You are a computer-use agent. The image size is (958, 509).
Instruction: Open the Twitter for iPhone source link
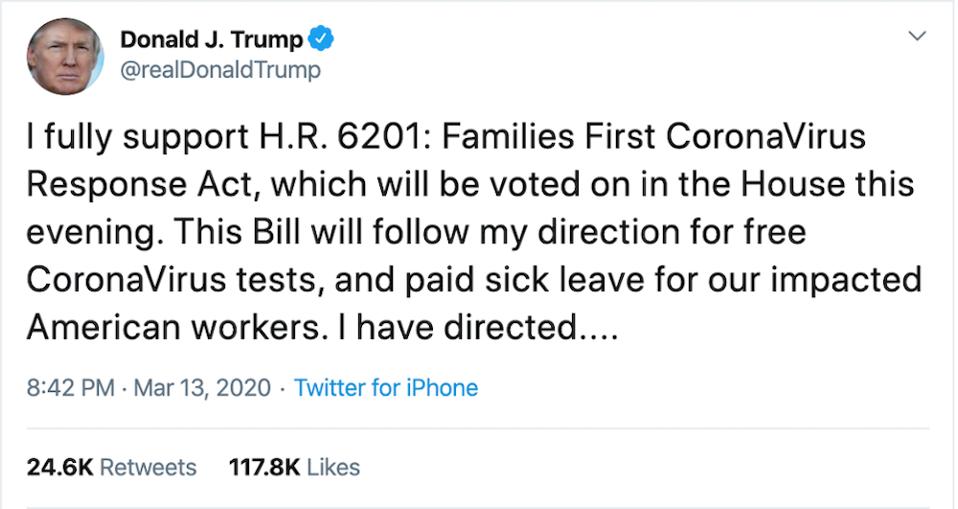point(386,388)
